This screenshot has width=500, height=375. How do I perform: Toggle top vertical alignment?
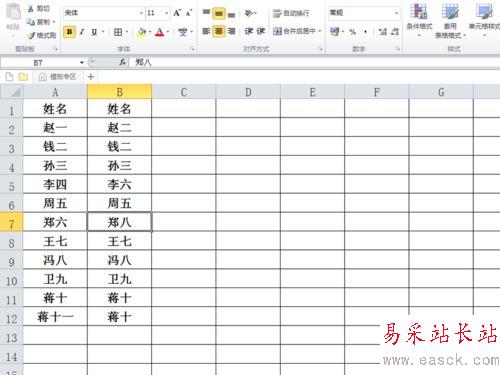coord(206,13)
